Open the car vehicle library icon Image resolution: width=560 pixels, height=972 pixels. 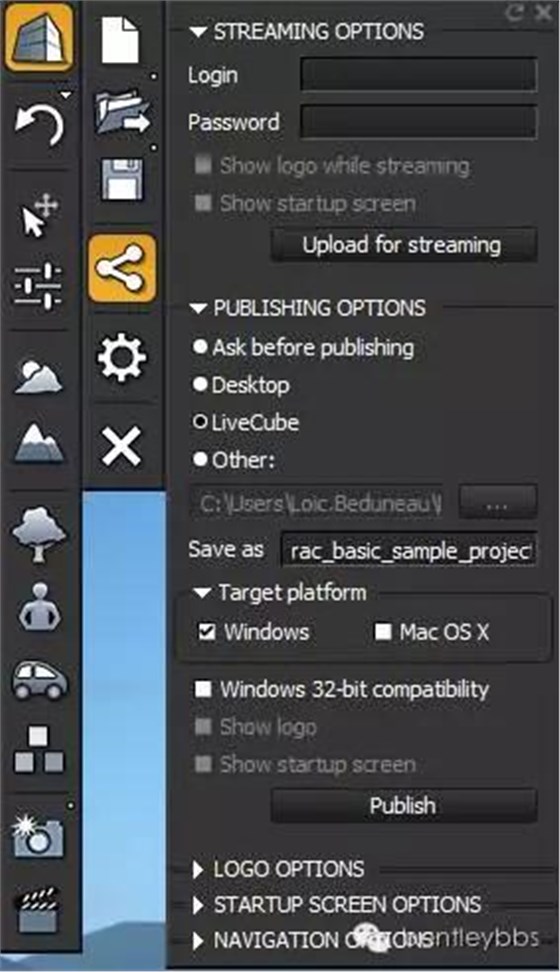(x=40, y=679)
